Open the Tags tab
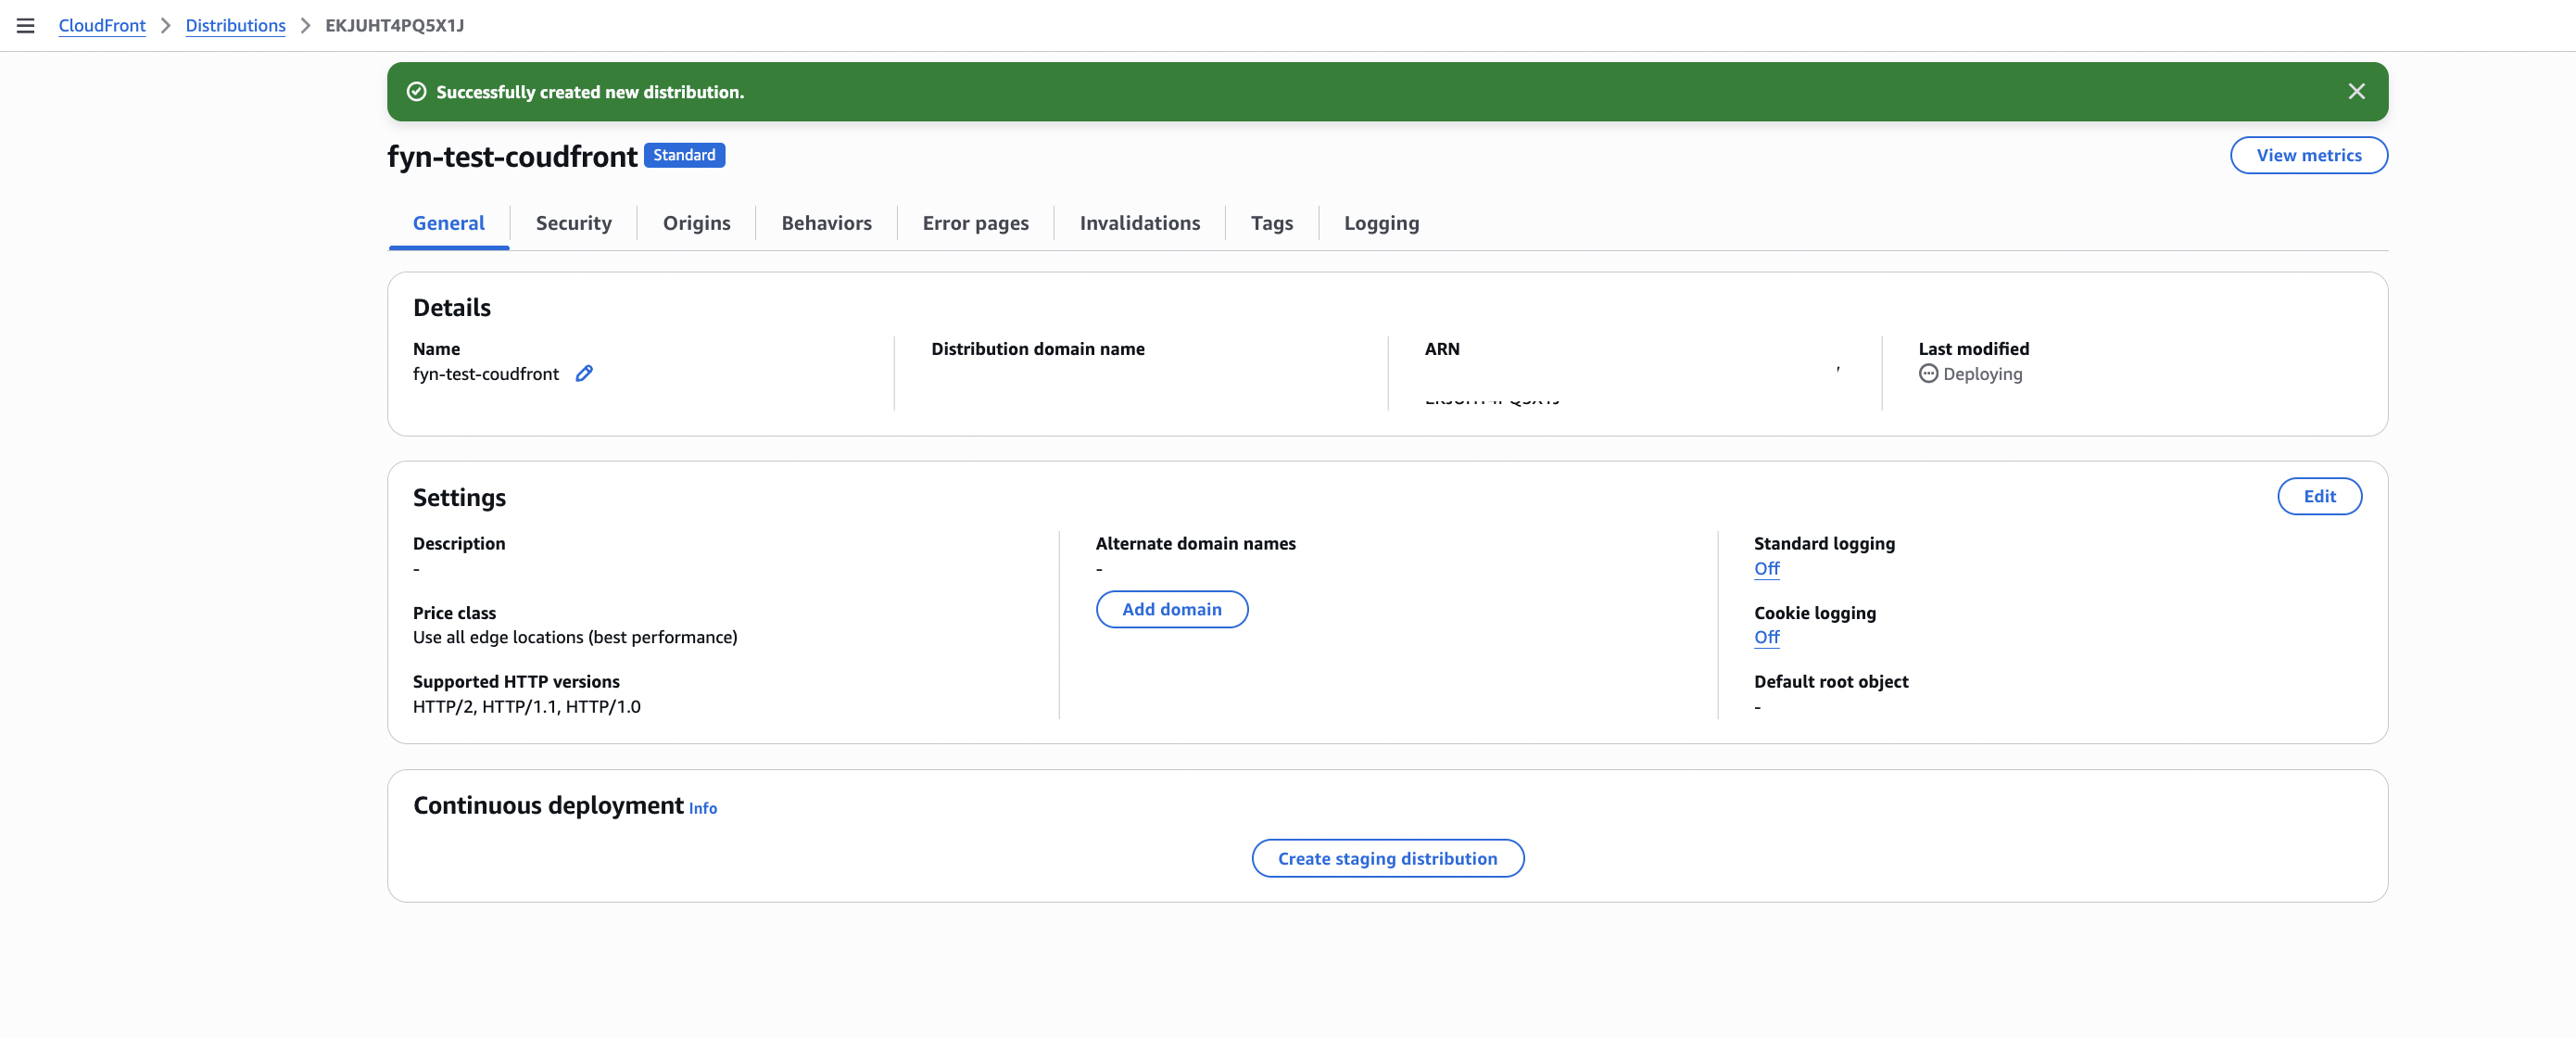 coord(1271,223)
